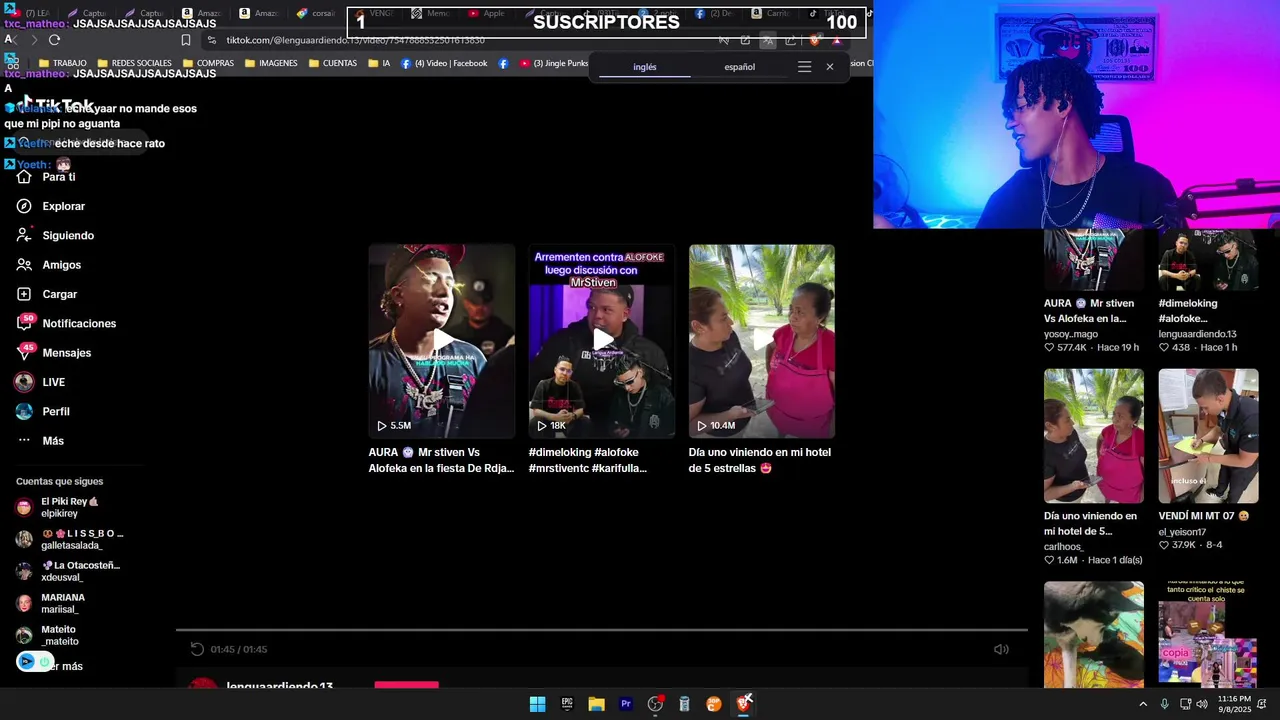1280x720 pixels.
Task: Show hidden system tray icons
Action: tap(1143, 704)
